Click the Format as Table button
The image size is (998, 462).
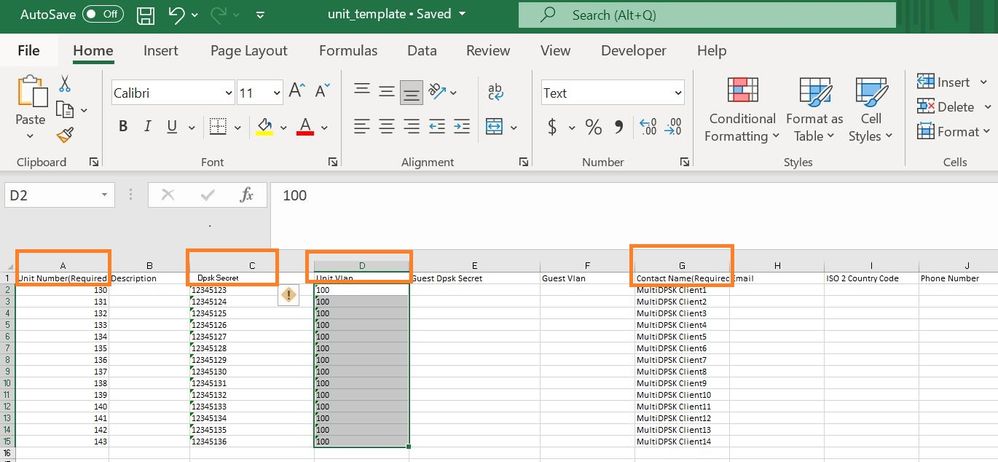[814, 110]
